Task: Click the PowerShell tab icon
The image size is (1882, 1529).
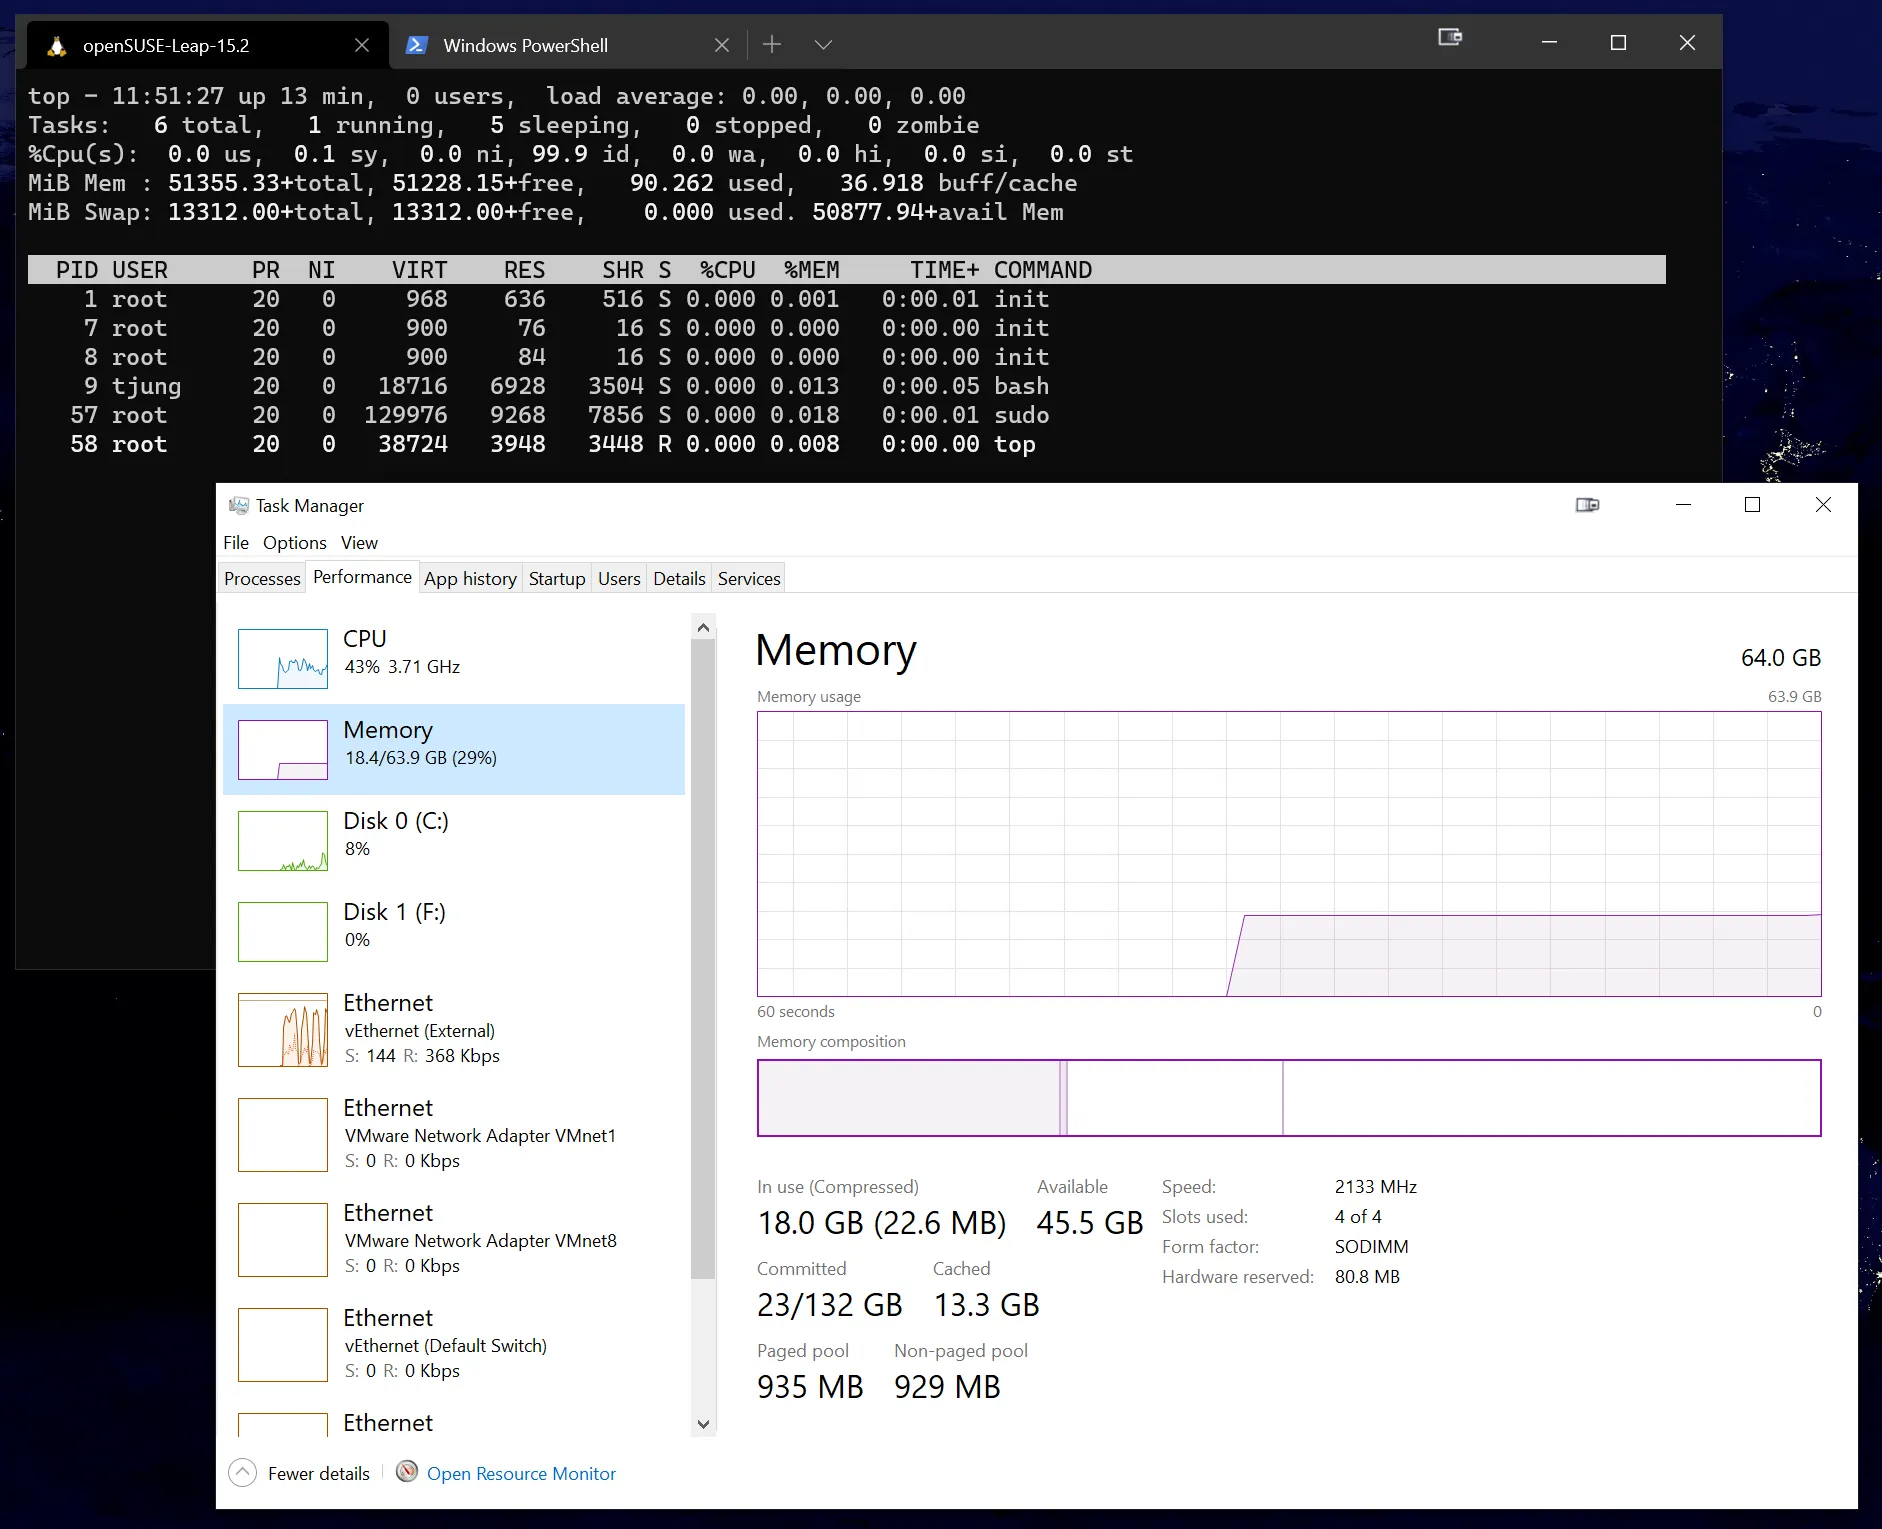Action: [417, 46]
